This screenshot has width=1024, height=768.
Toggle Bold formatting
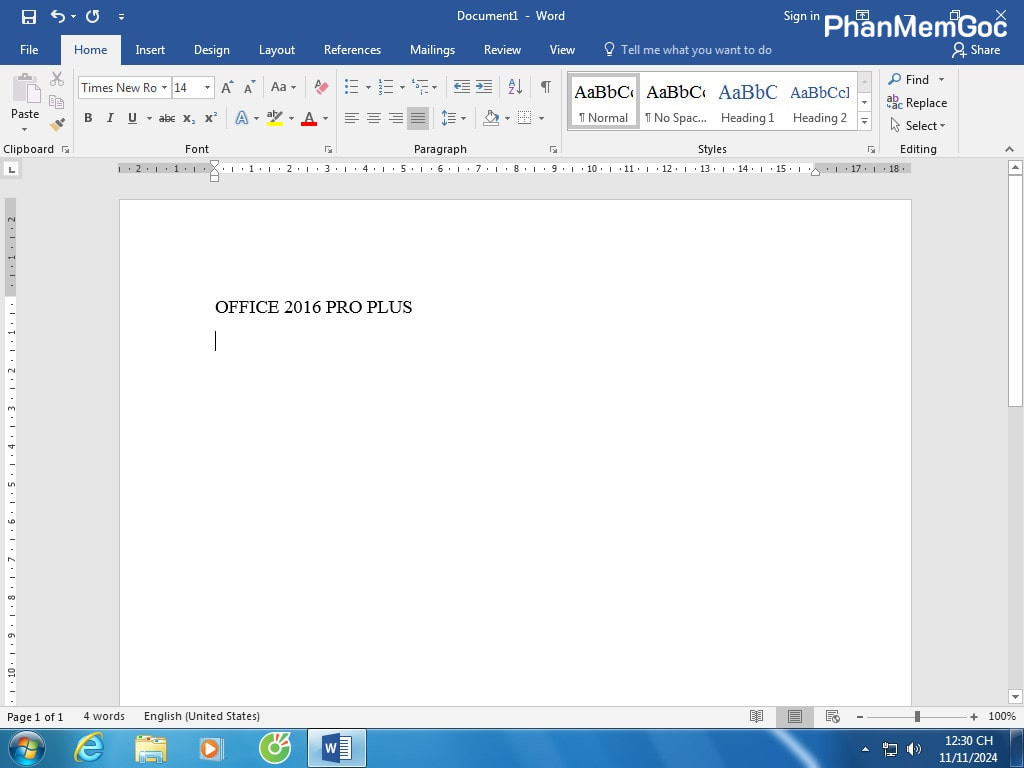tap(88, 118)
